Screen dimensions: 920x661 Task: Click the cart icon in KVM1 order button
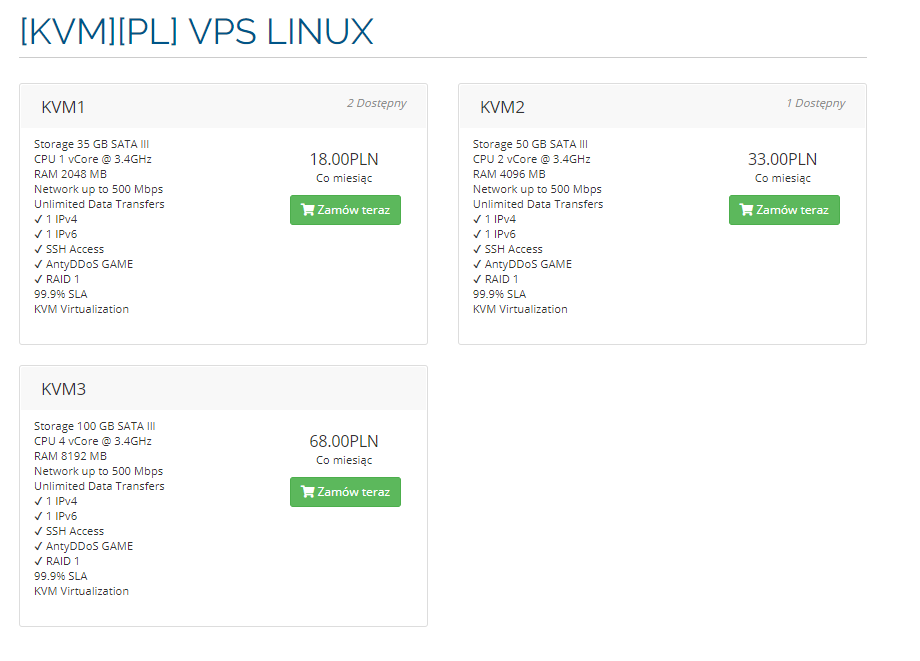click(x=307, y=210)
